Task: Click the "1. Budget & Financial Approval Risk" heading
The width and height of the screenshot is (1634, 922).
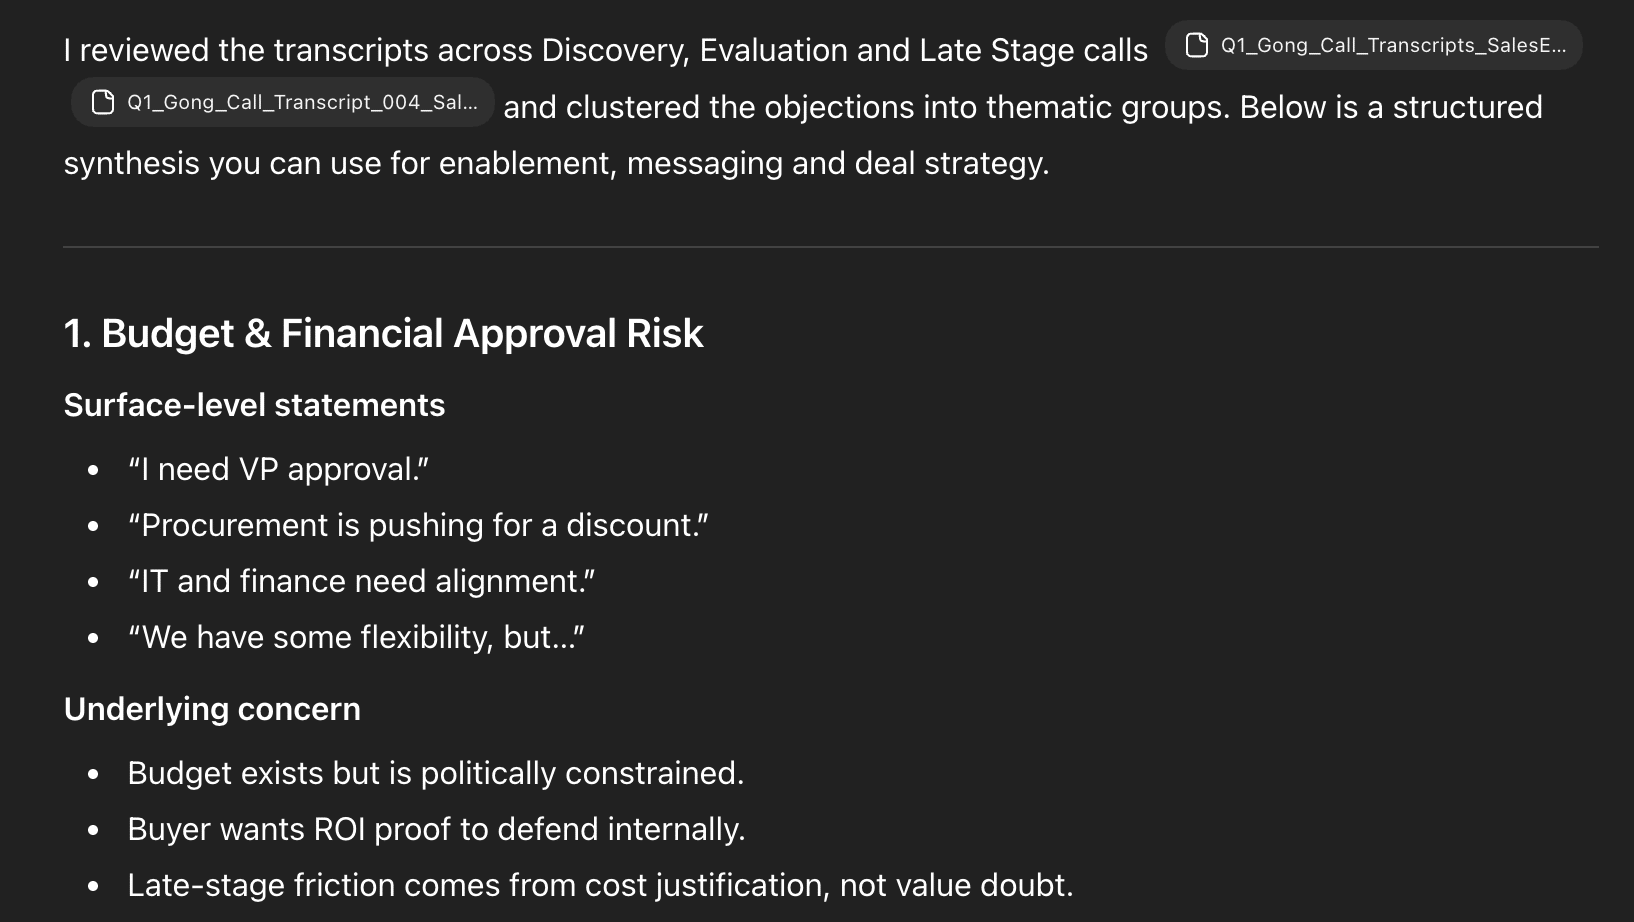Action: click(383, 333)
